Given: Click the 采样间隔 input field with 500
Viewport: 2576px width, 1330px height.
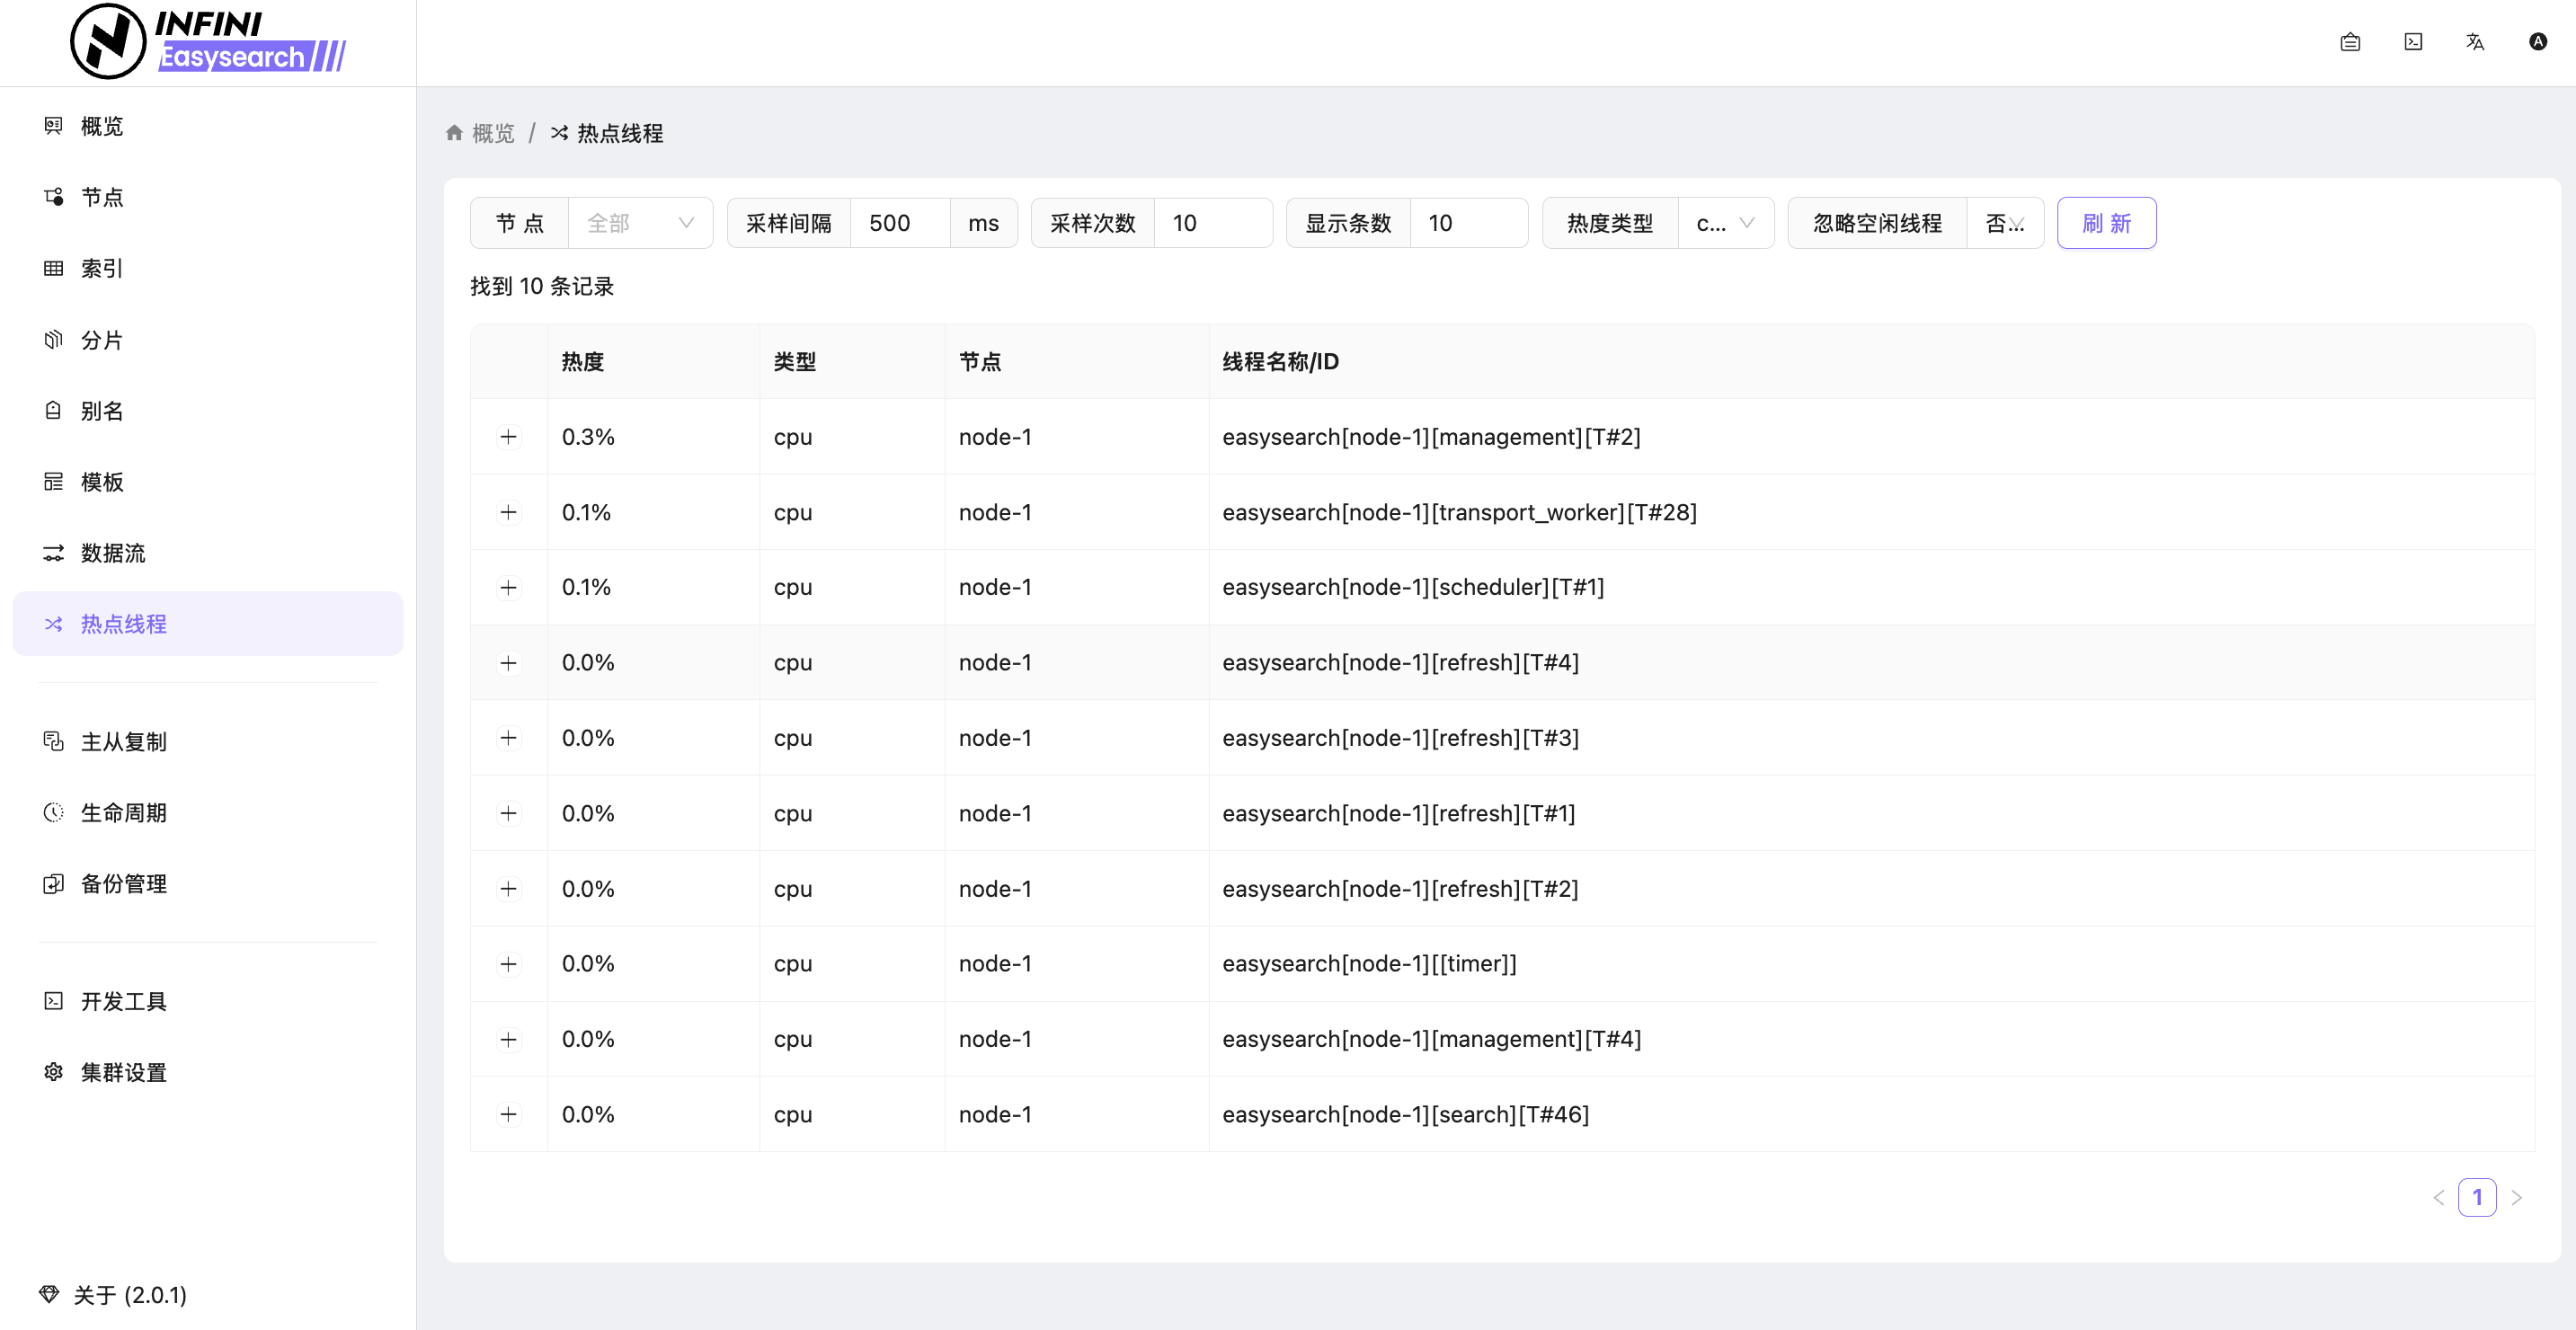Looking at the screenshot, I should 899,223.
